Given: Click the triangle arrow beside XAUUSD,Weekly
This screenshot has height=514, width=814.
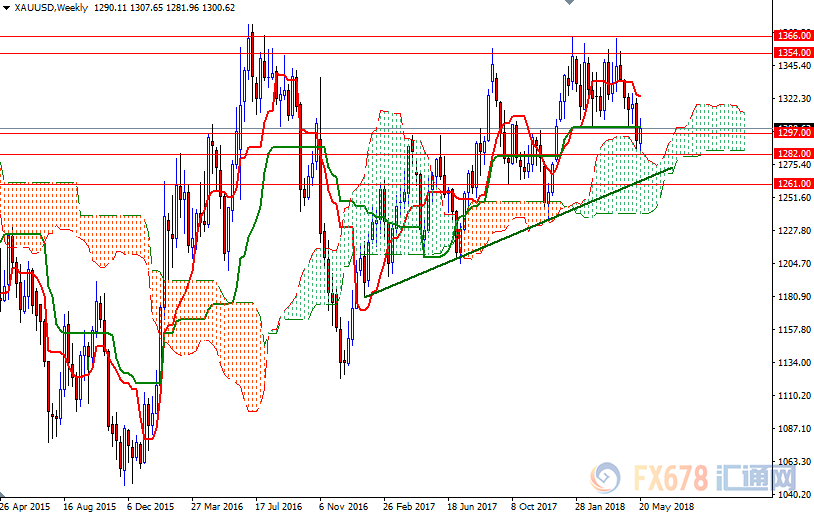Looking at the screenshot, I should coord(8,8).
